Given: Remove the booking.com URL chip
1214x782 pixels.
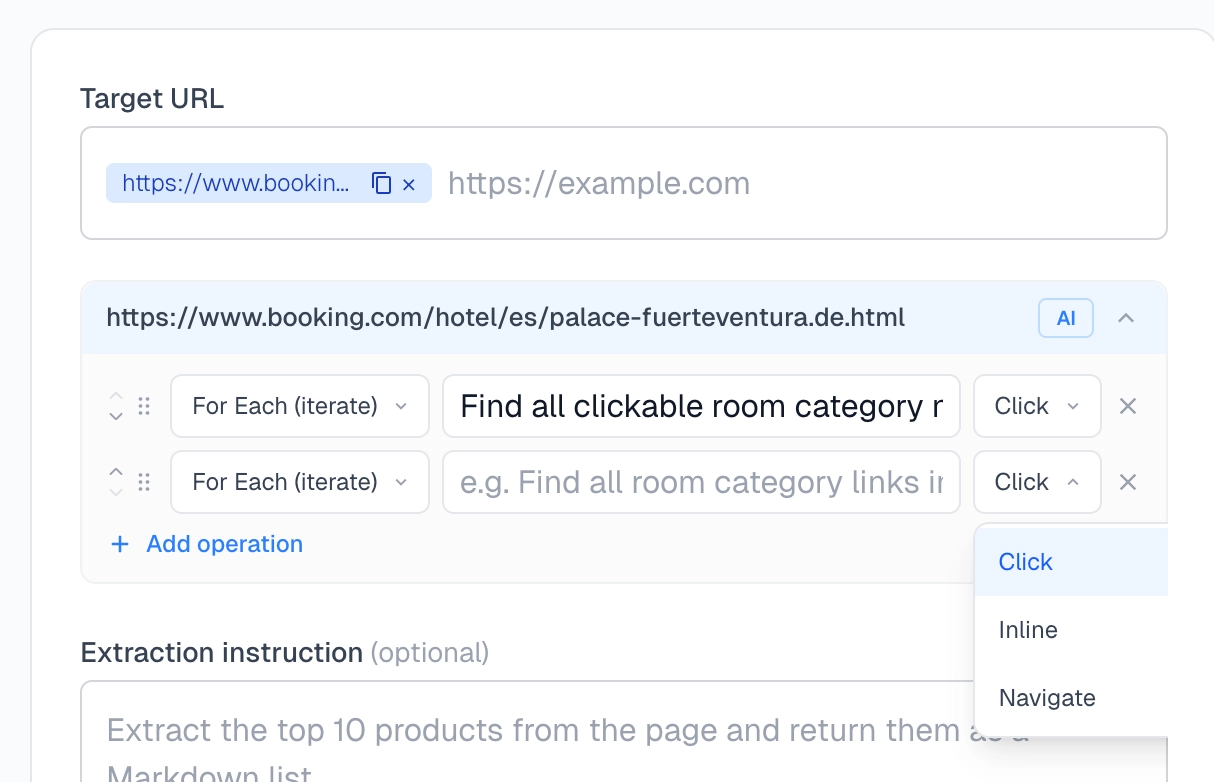Looking at the screenshot, I should pos(409,184).
